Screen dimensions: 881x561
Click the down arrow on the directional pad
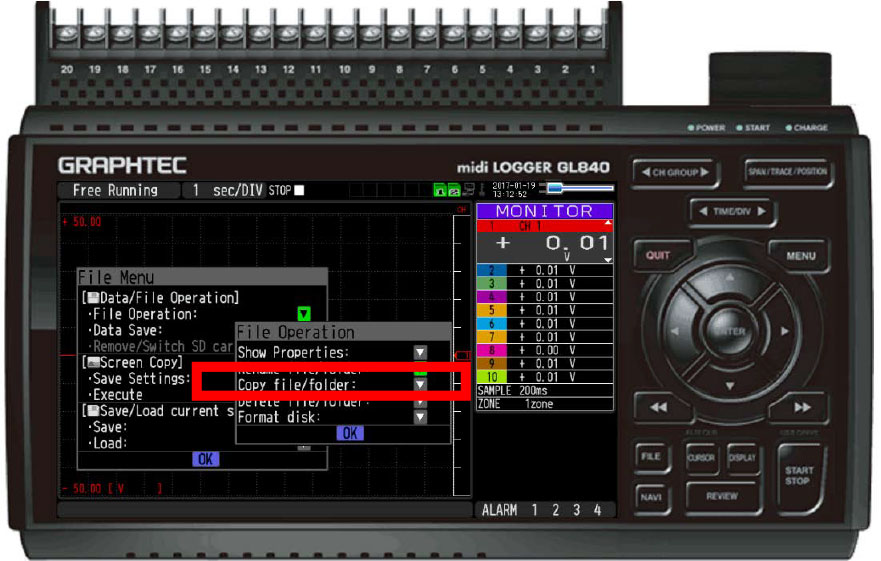[729, 386]
